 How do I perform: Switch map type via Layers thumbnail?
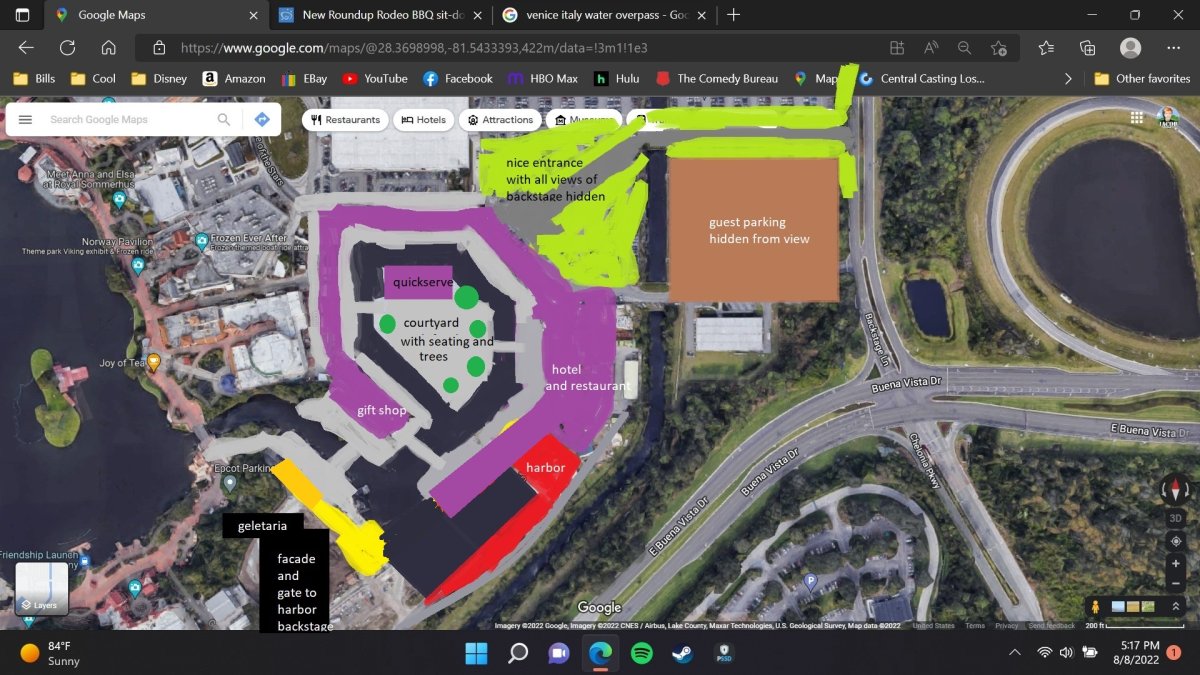(x=42, y=587)
